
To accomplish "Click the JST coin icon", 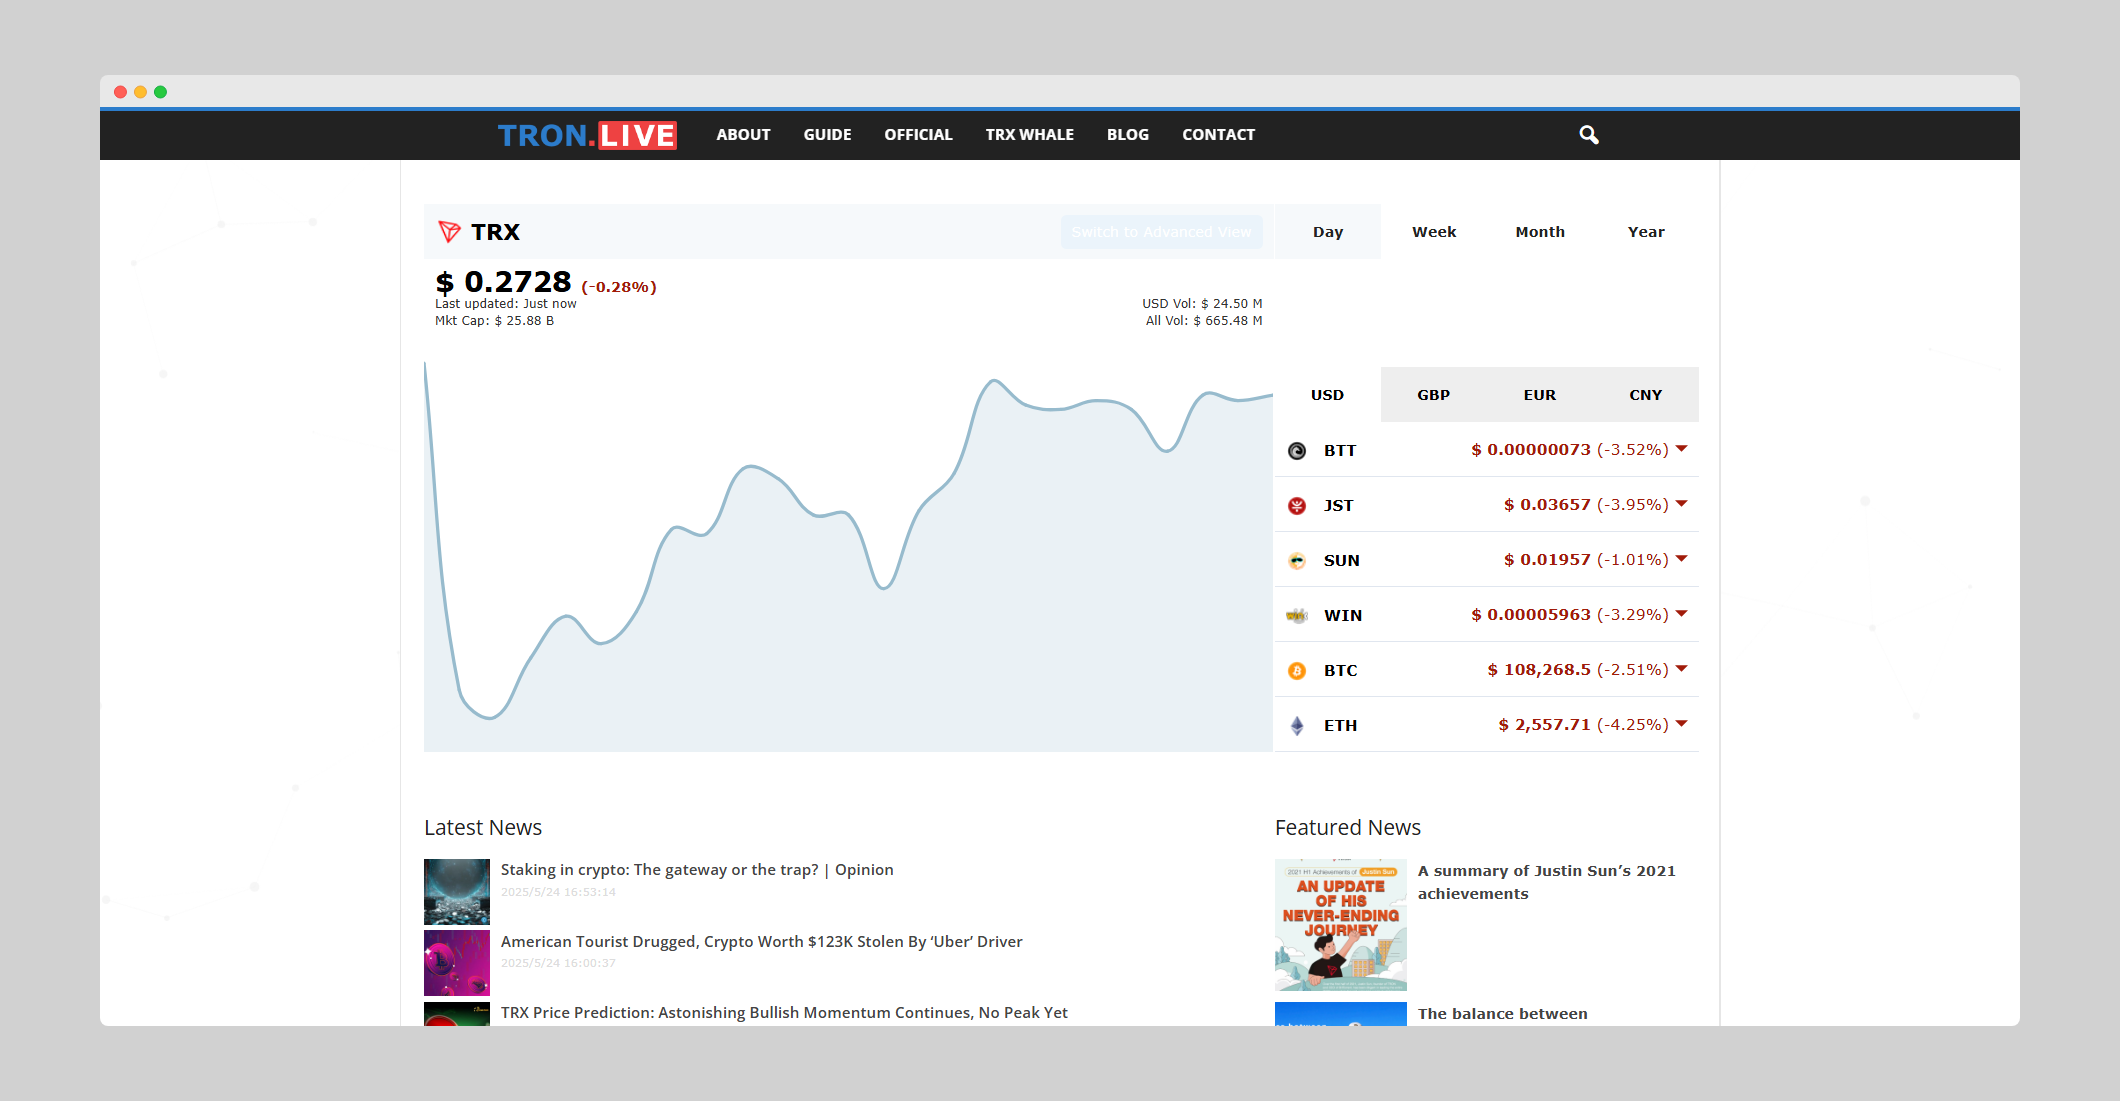I will (x=1297, y=506).
